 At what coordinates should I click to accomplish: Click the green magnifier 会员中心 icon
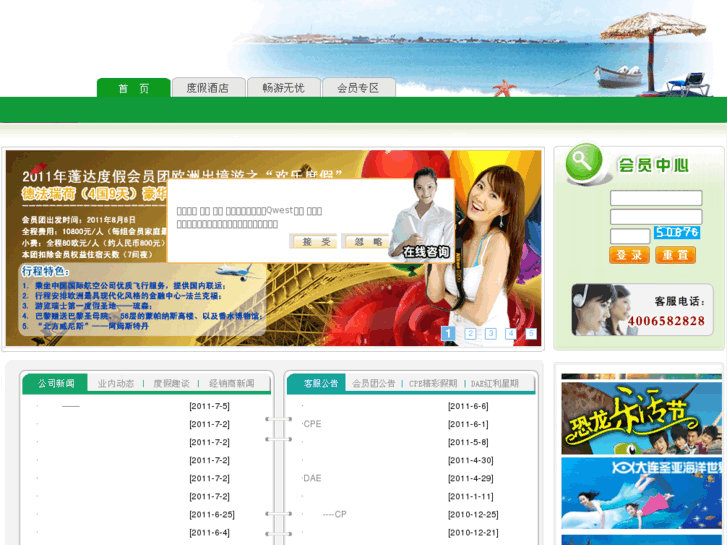tap(584, 163)
